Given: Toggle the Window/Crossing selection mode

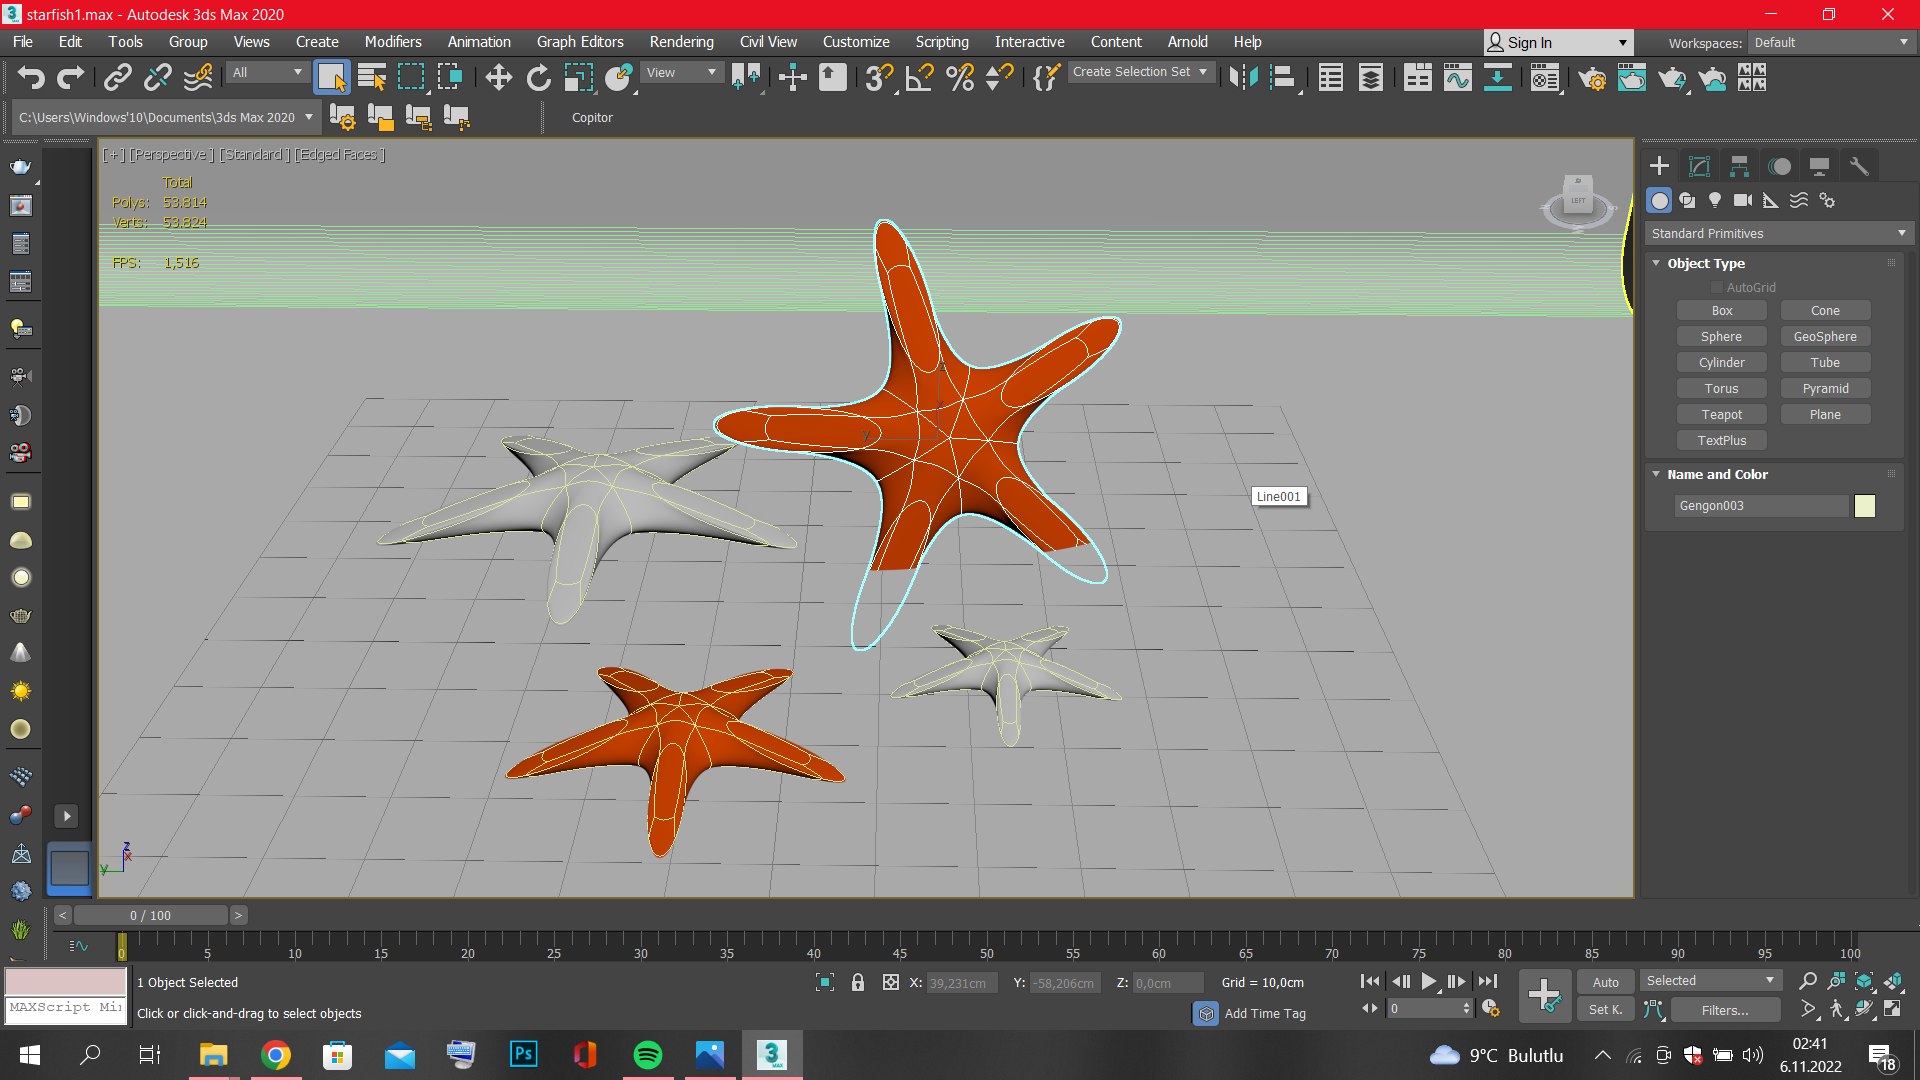Looking at the screenshot, I should point(450,77).
